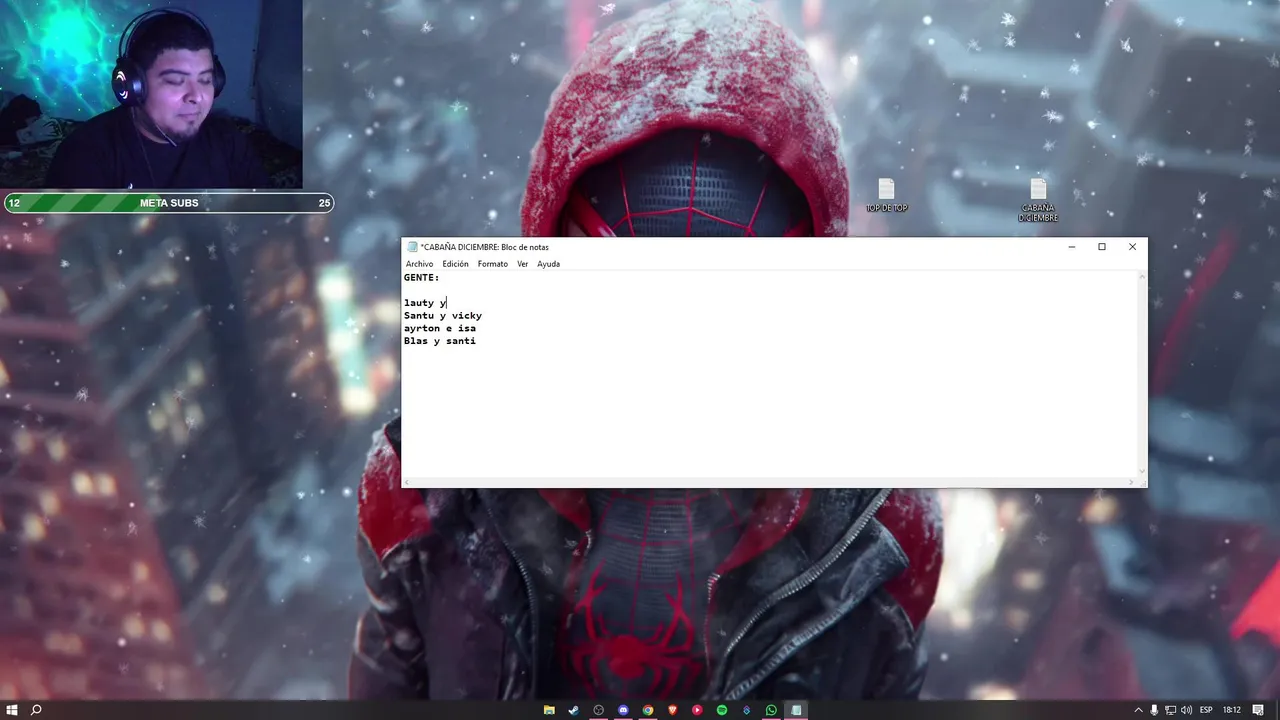Screen dimensions: 1280x720
Task: Open the notification center icon
Action: point(1259,710)
